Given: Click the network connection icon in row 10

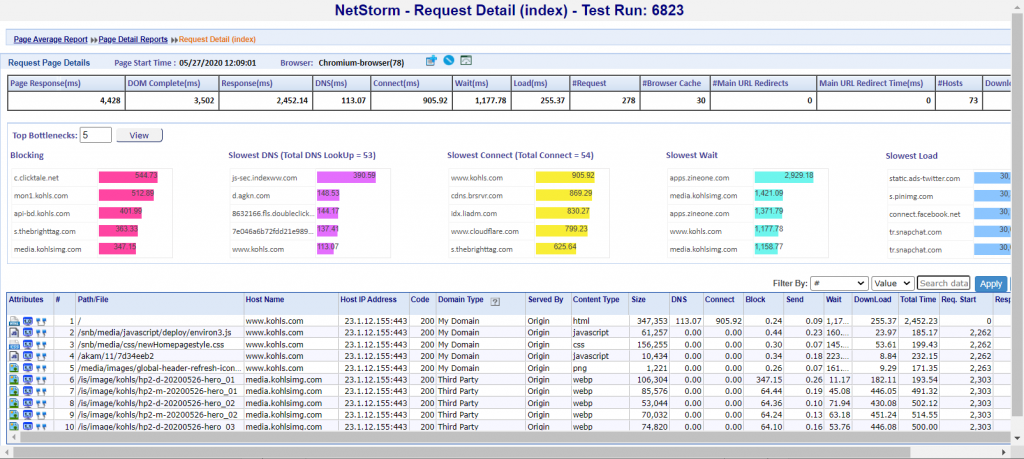Looking at the screenshot, I should (x=41, y=426).
